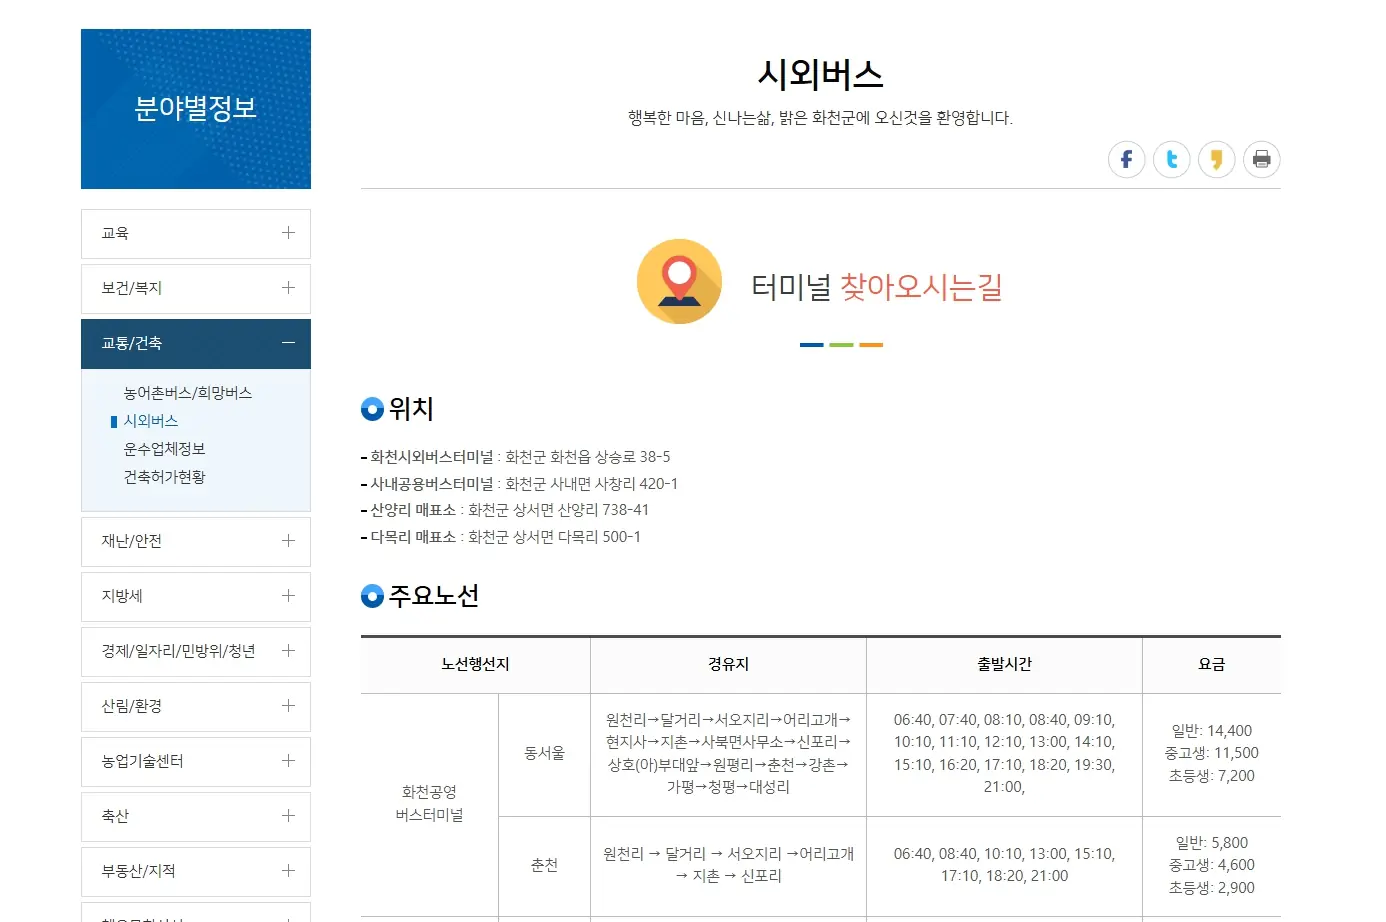Expand the 지방세 plus icon
Image resolution: width=1386 pixels, height=922 pixels.
[x=288, y=596]
